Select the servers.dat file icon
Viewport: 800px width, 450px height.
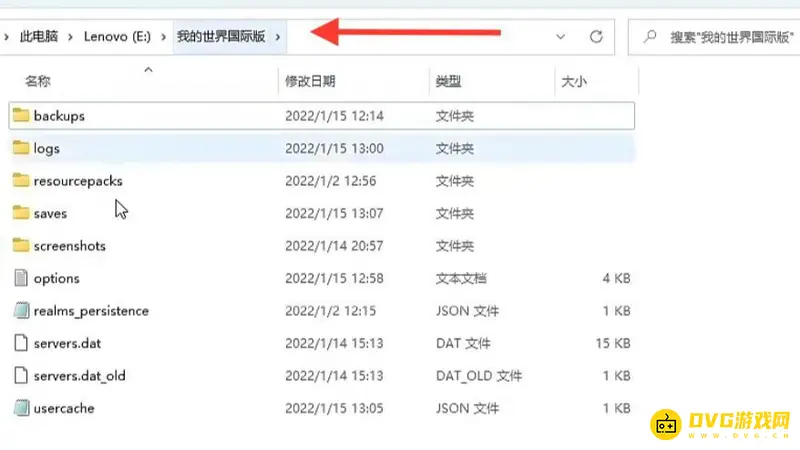(22, 343)
